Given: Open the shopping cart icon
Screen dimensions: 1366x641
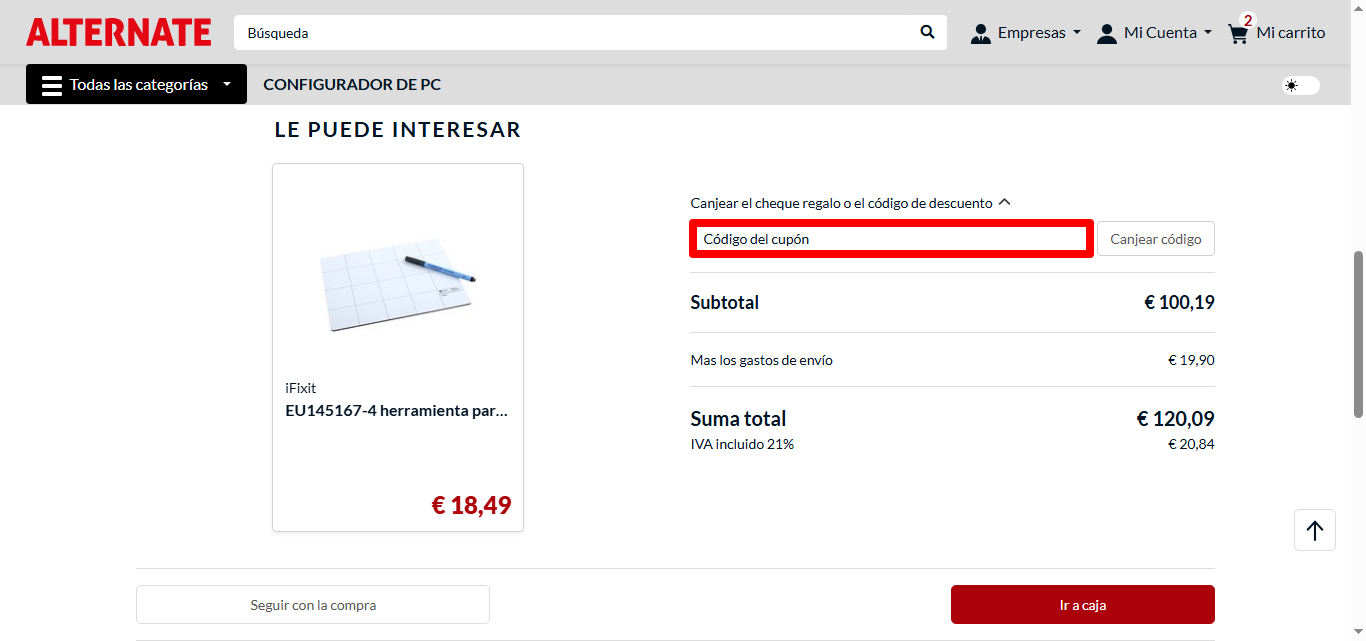Looking at the screenshot, I should coord(1238,33).
